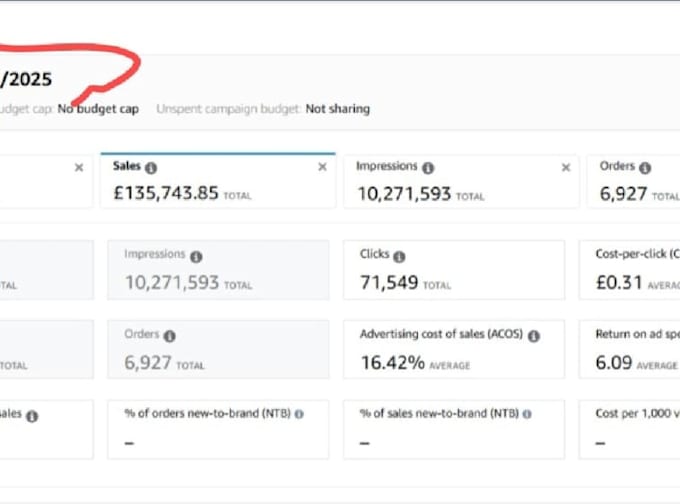Choose the Clicks metric tile

click(x=454, y=270)
